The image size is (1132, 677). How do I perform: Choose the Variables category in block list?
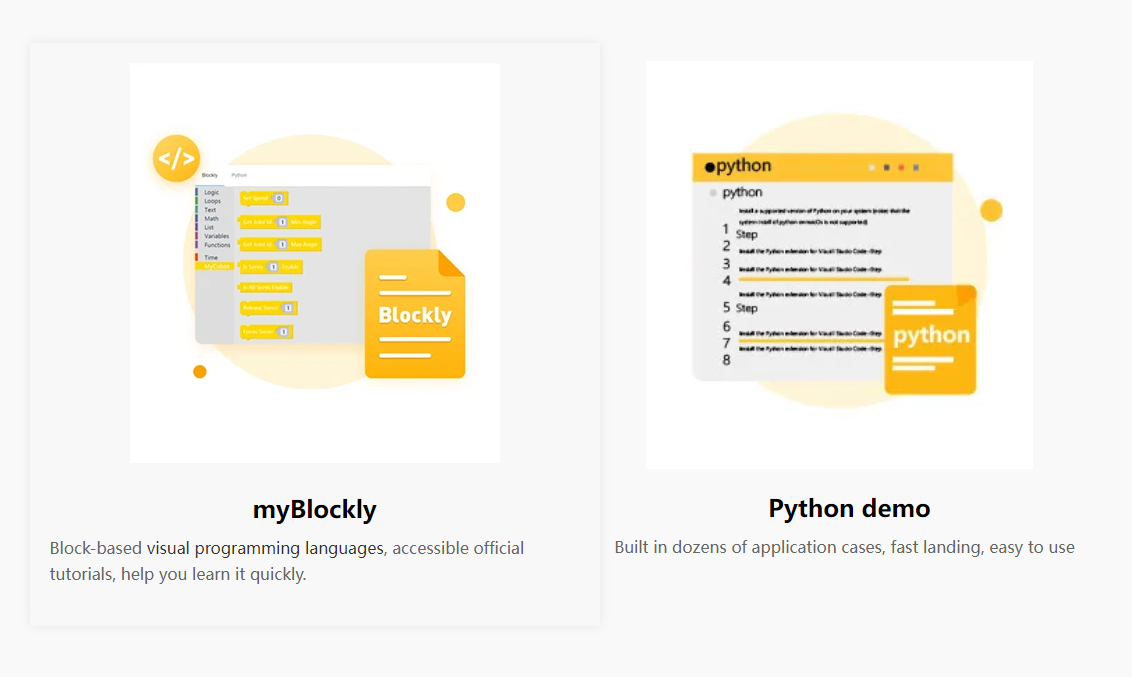click(x=216, y=236)
